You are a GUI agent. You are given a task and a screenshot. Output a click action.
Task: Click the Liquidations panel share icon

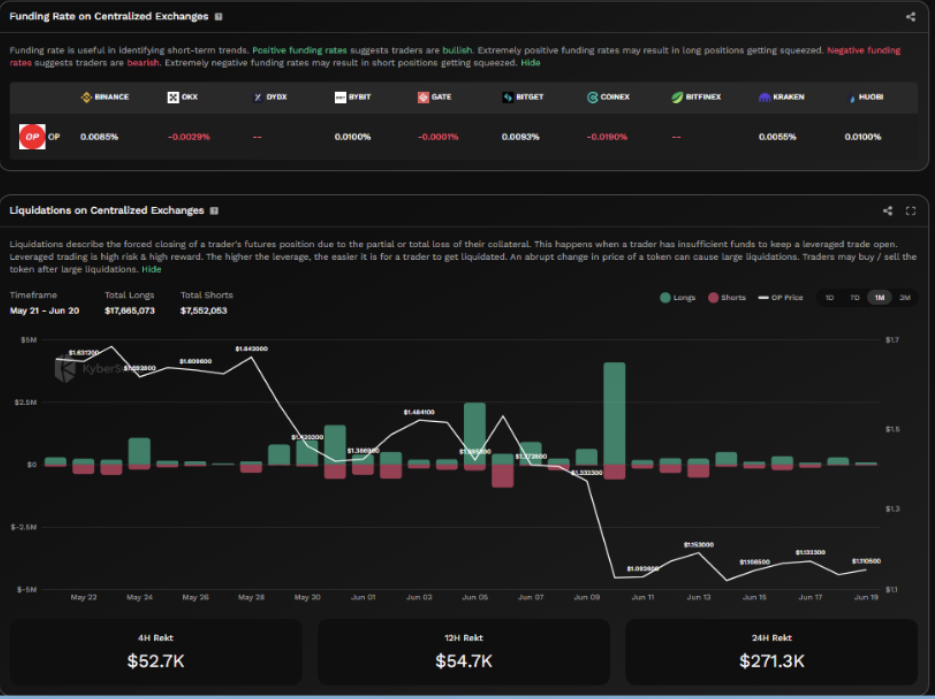[x=888, y=211]
